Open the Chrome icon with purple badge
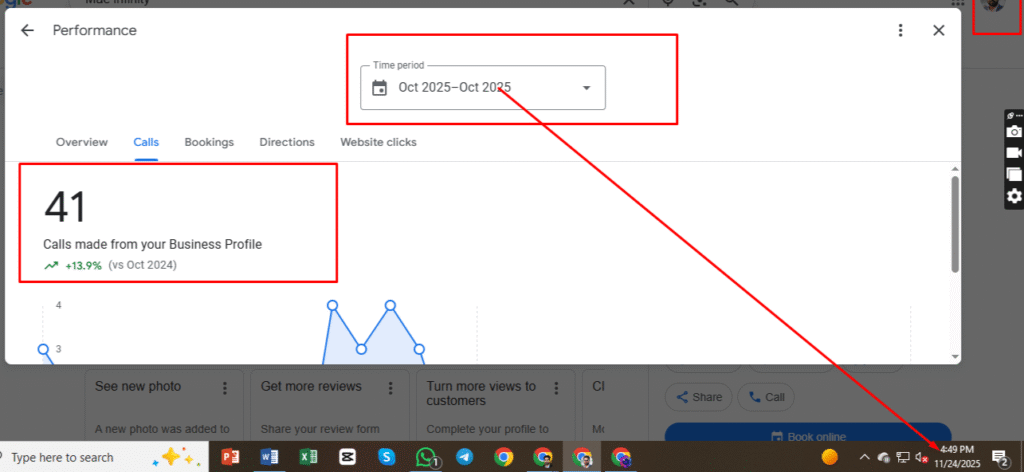The height and width of the screenshot is (472, 1024). 621,457
